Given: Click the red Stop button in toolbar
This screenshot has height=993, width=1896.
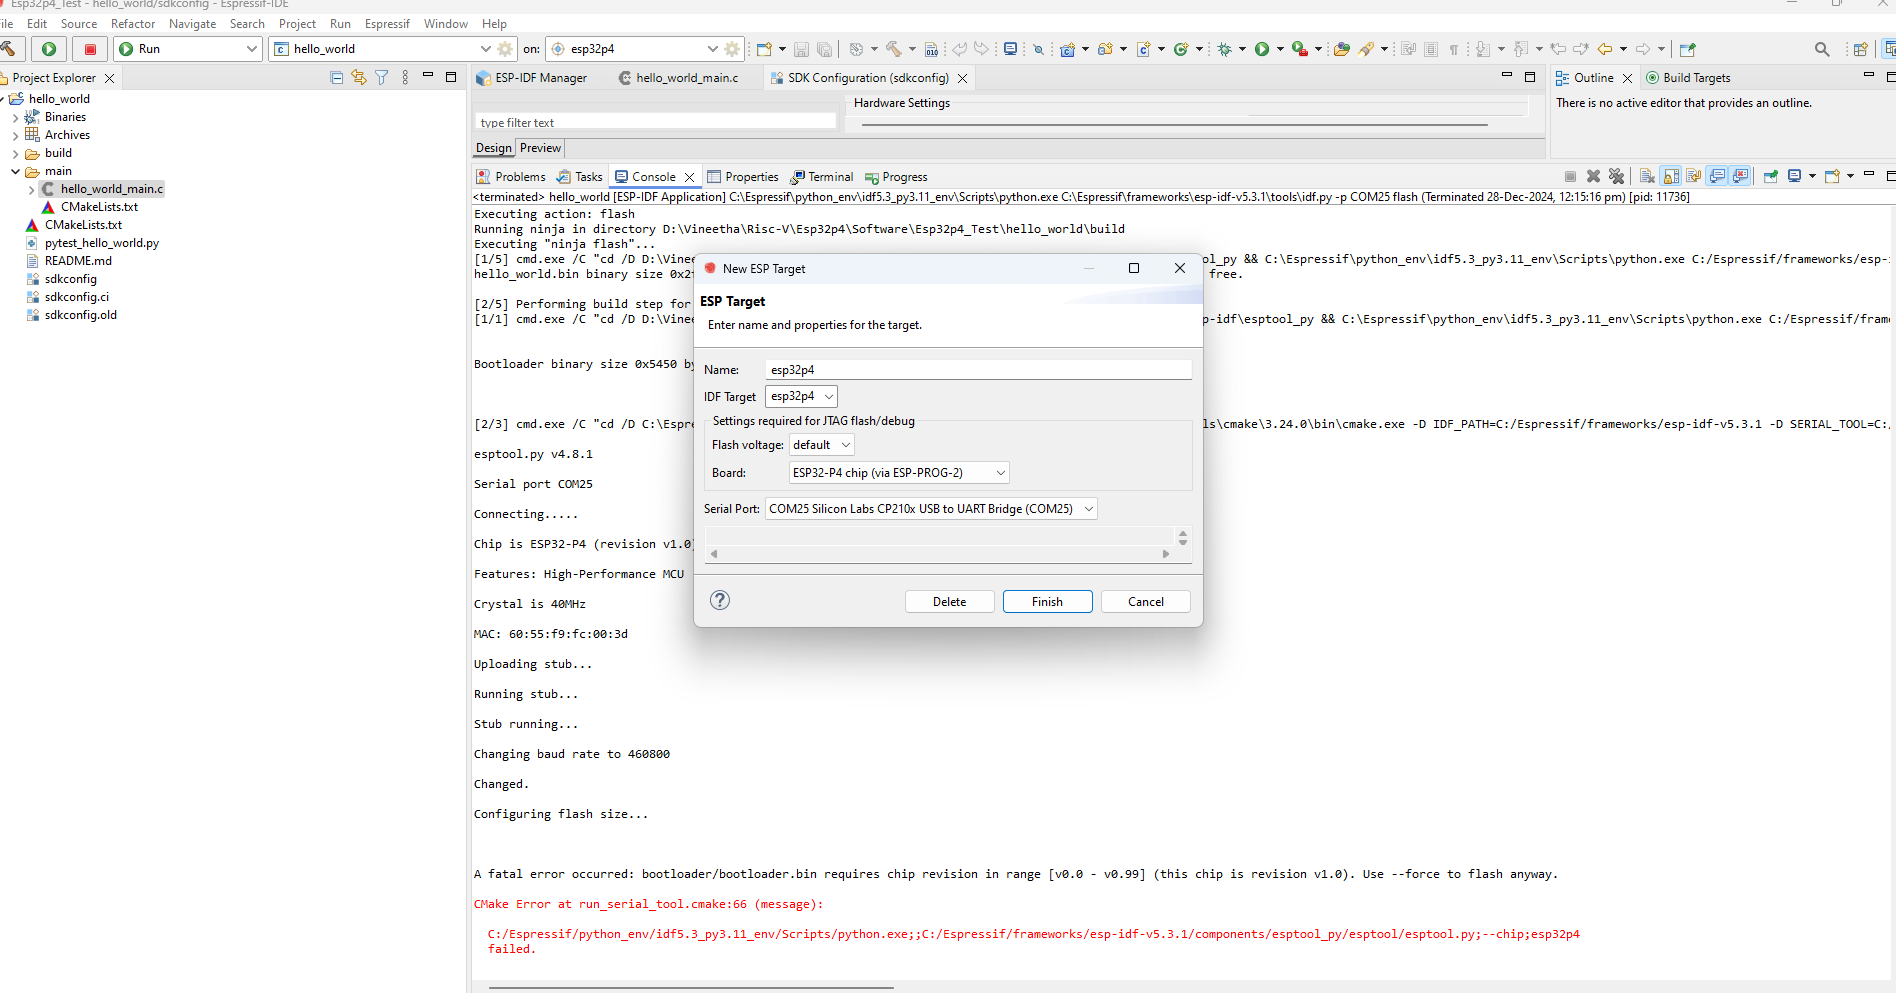Looking at the screenshot, I should coord(90,48).
